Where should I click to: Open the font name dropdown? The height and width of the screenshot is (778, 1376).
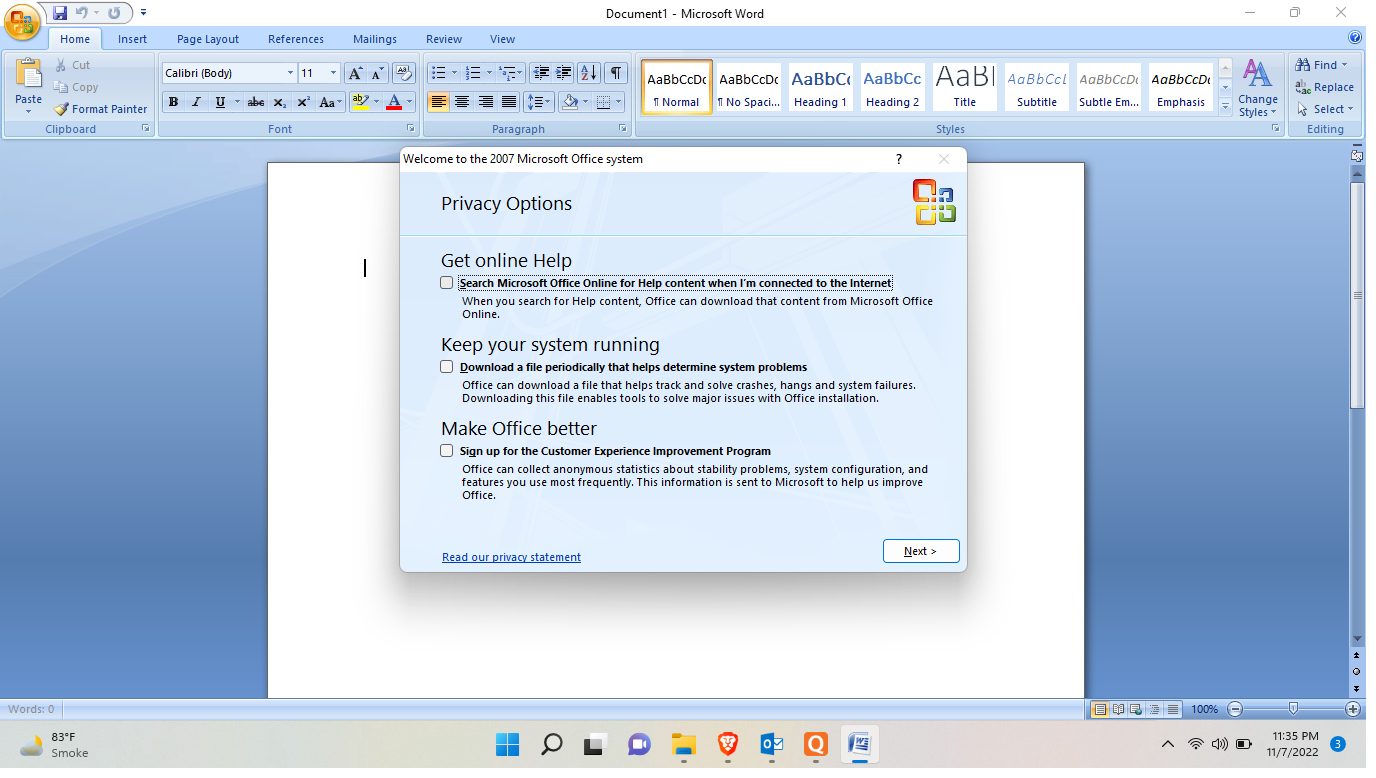290,73
